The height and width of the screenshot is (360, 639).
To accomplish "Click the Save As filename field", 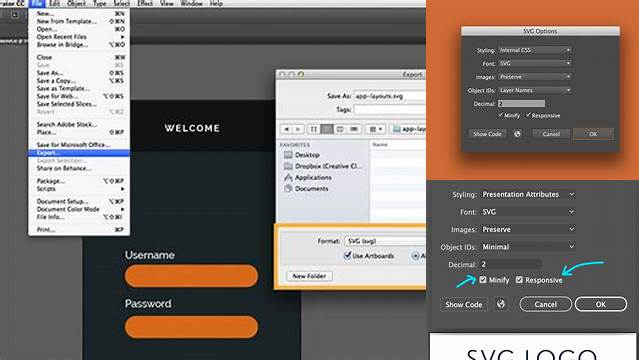I will 390,96.
